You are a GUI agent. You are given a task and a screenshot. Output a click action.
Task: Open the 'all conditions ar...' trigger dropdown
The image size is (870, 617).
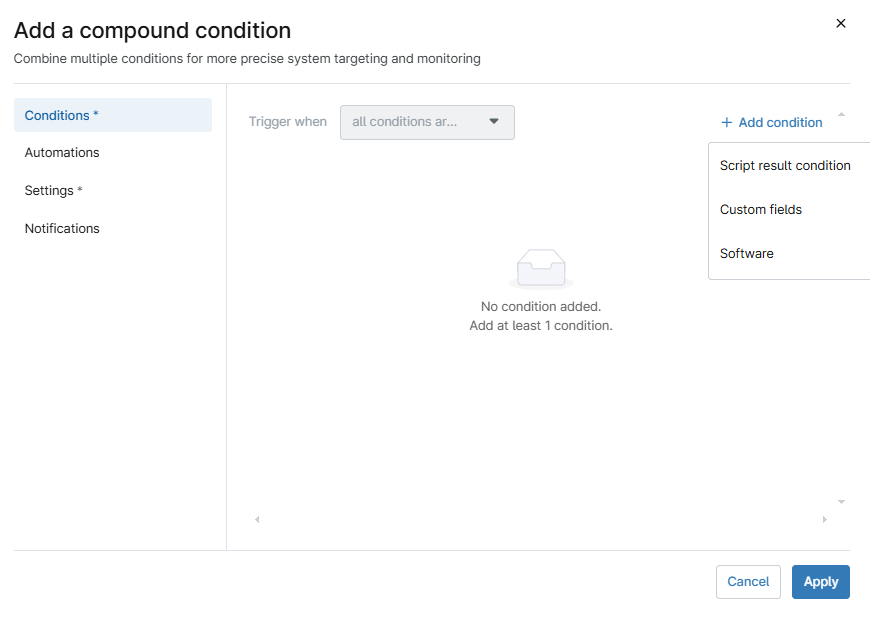(x=427, y=121)
